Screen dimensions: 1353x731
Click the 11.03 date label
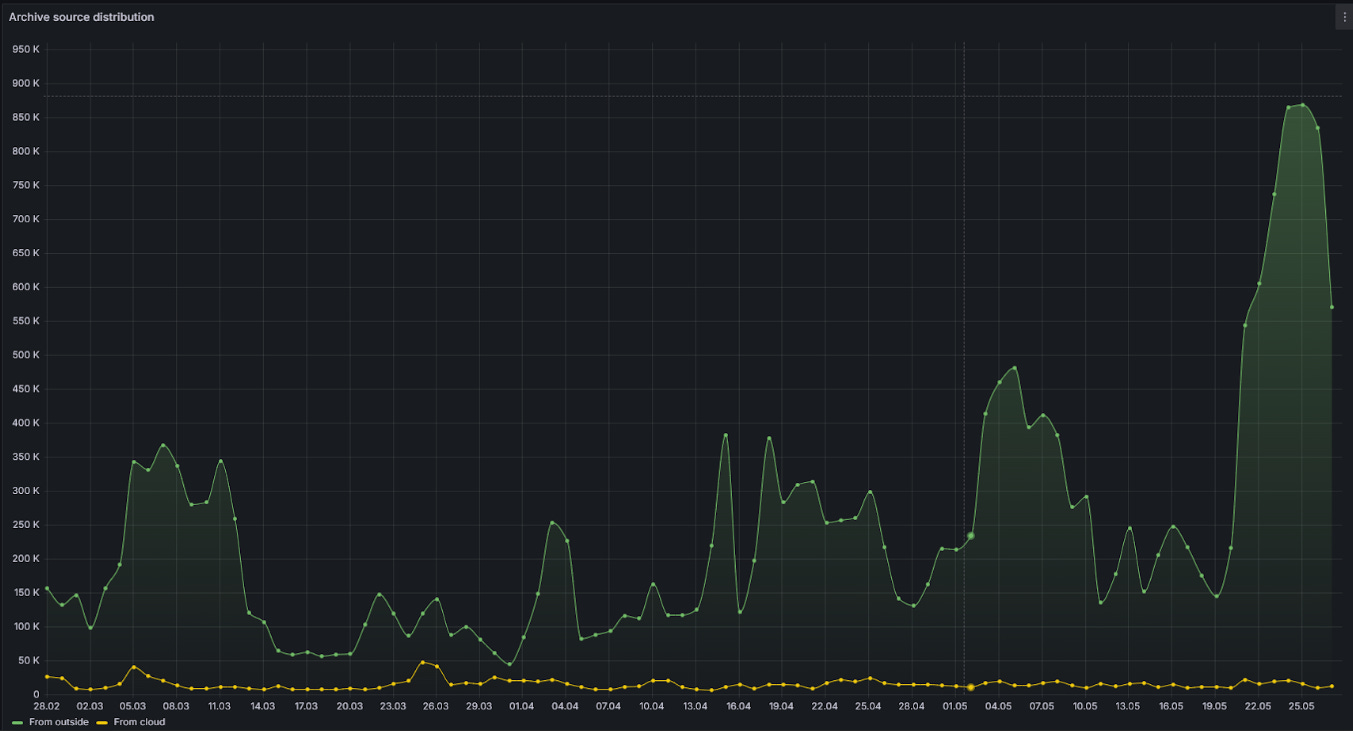click(219, 706)
